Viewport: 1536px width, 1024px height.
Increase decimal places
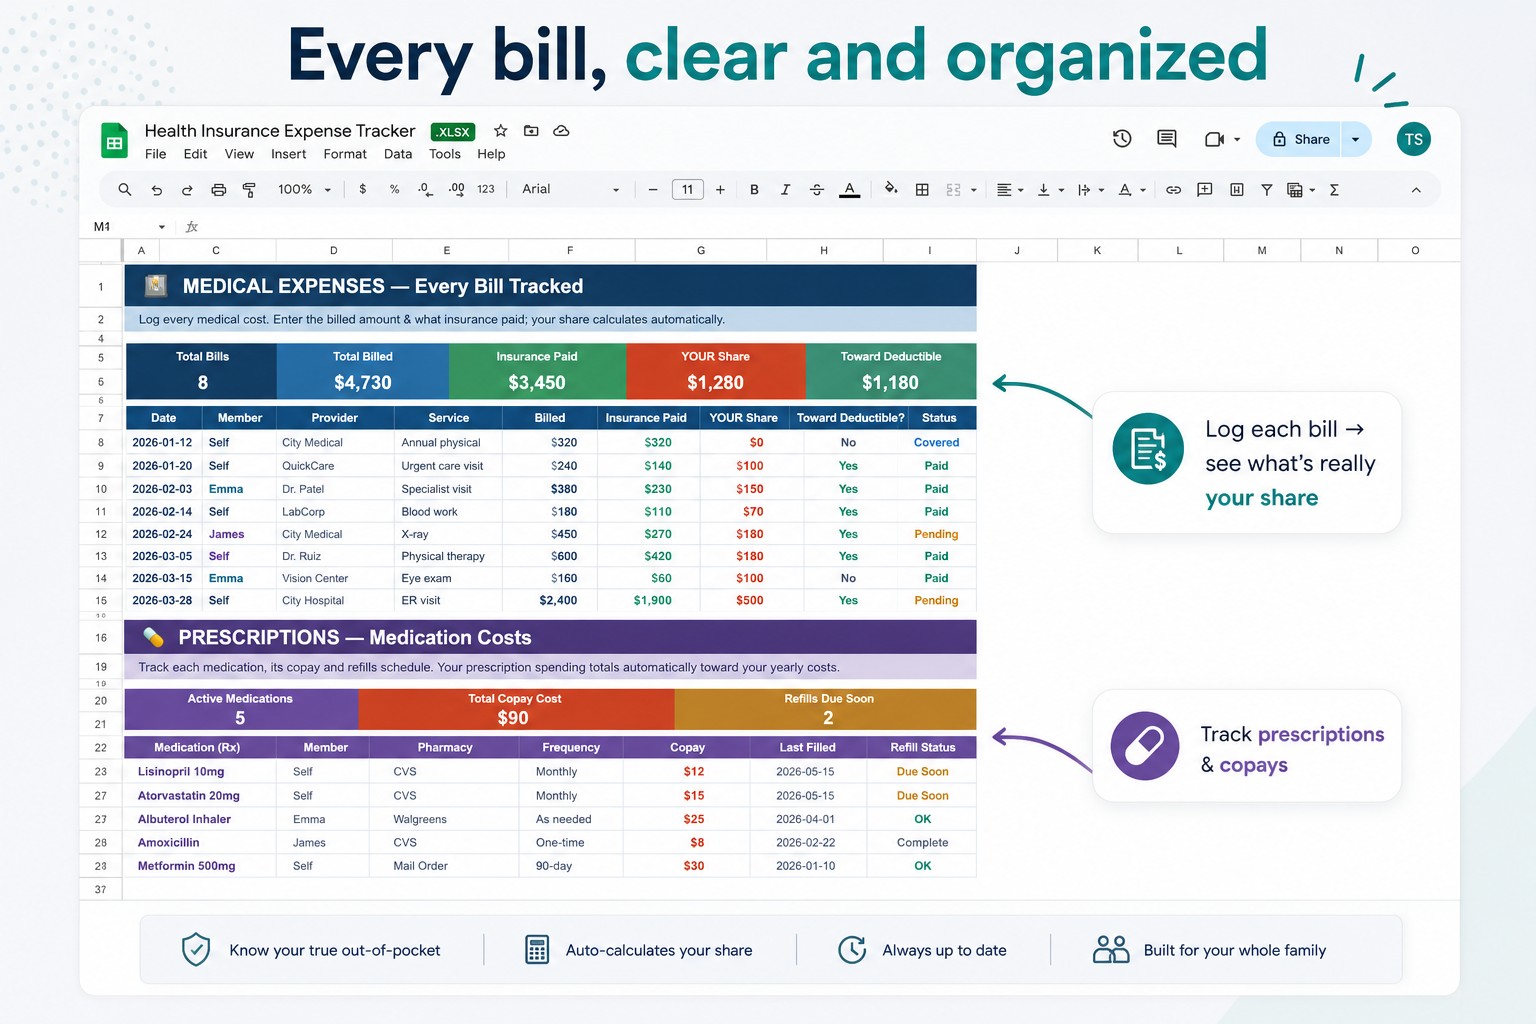(456, 189)
